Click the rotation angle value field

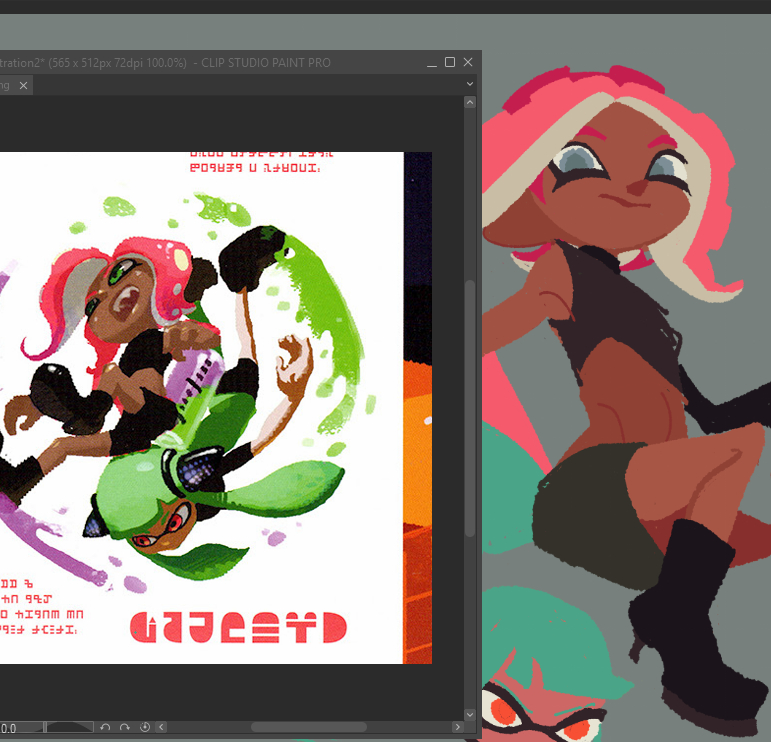[20, 727]
